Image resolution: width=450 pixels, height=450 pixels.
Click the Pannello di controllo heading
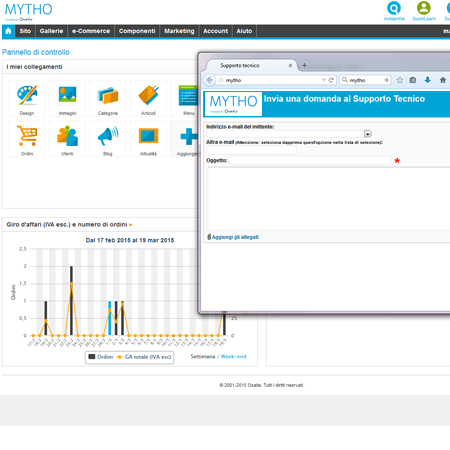click(x=36, y=52)
